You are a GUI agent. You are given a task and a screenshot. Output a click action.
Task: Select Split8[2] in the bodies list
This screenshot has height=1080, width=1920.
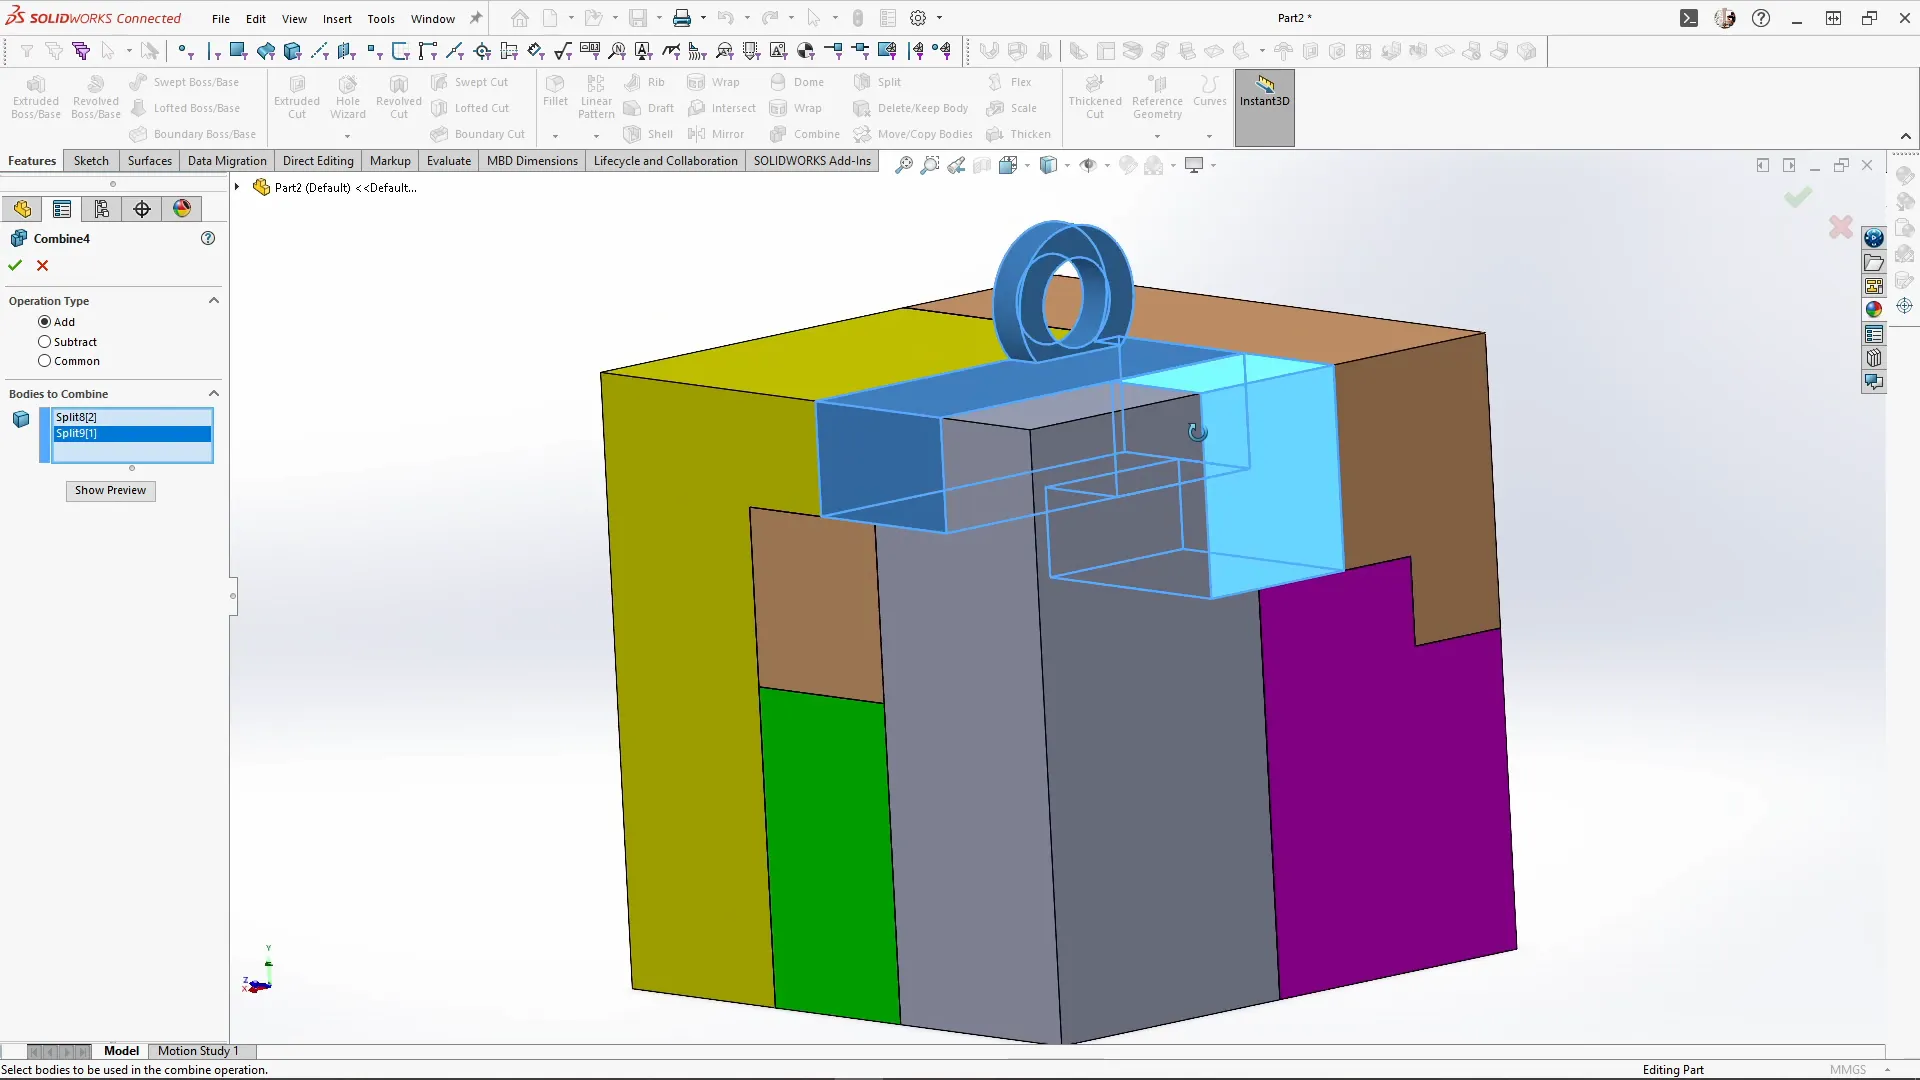77,417
